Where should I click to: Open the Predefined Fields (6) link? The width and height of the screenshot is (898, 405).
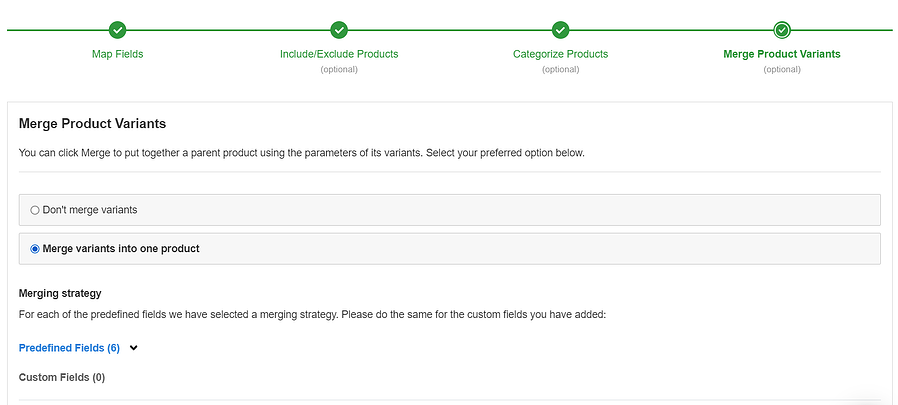coord(69,348)
